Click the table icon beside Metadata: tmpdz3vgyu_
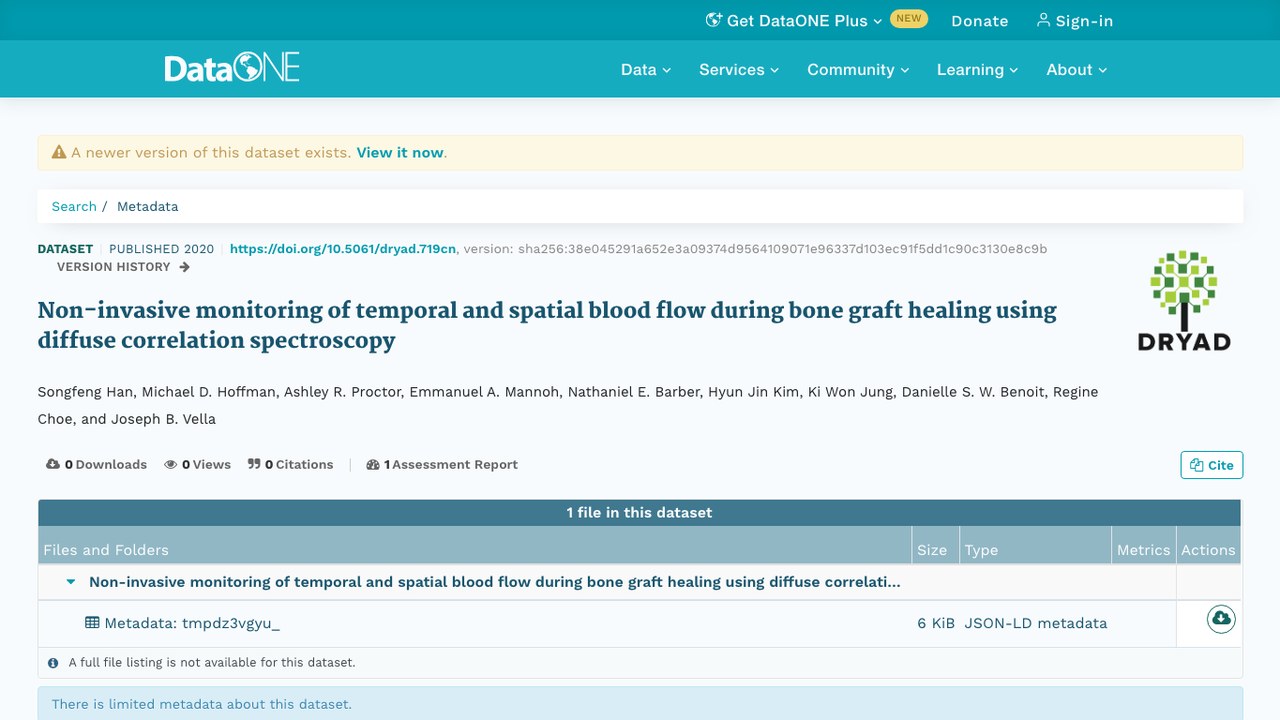This screenshot has width=1280, height=720. (x=92, y=622)
